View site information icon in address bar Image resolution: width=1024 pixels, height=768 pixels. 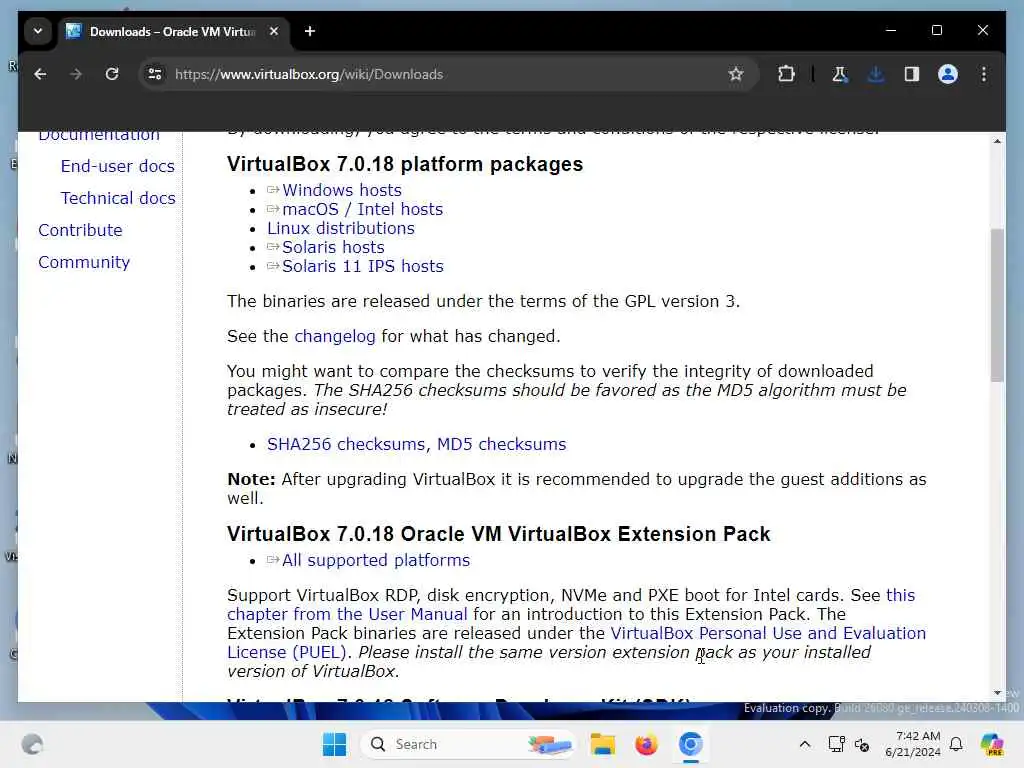pyautogui.click(x=155, y=74)
